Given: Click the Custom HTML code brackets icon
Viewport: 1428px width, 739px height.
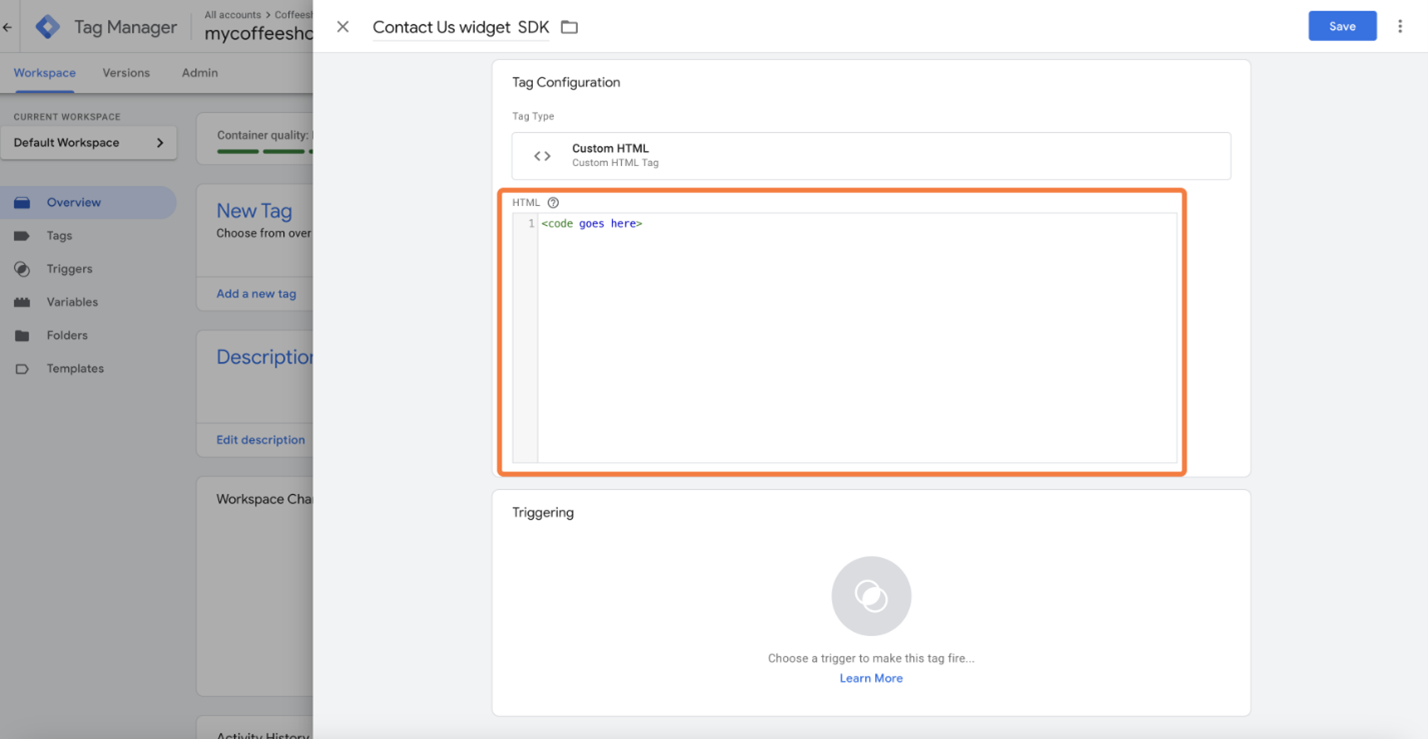Looking at the screenshot, I should [542, 156].
